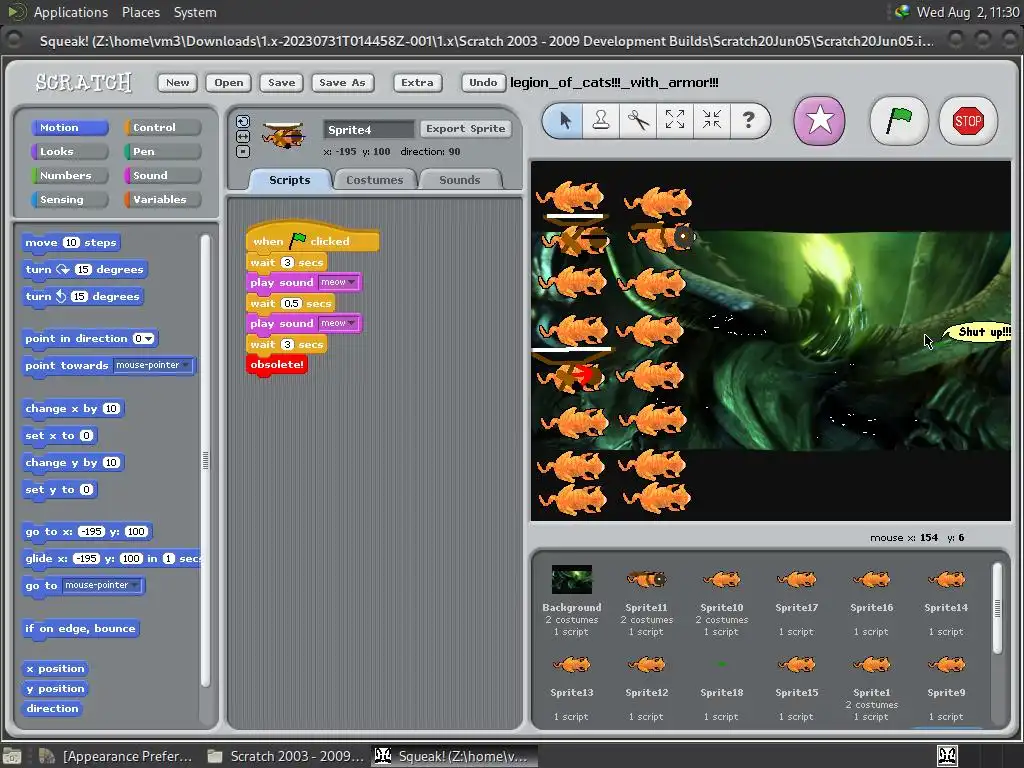This screenshot has width=1024, height=768.
Task: Select the arrow pointer tool
Action: (x=565, y=120)
